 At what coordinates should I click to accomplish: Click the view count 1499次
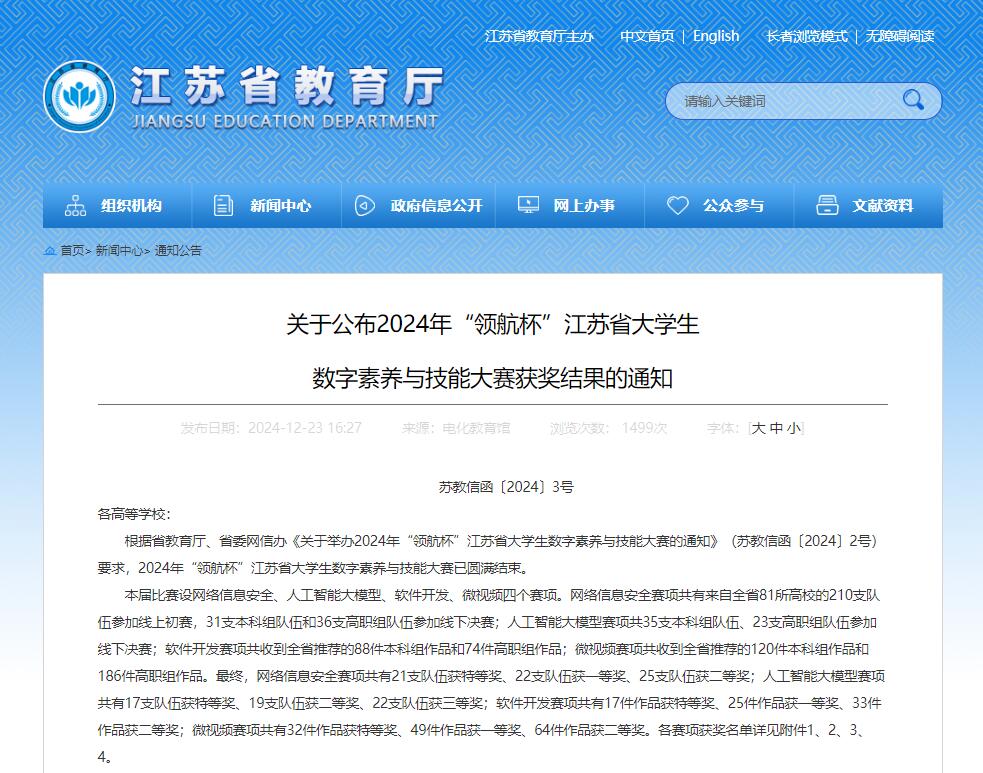(644, 428)
